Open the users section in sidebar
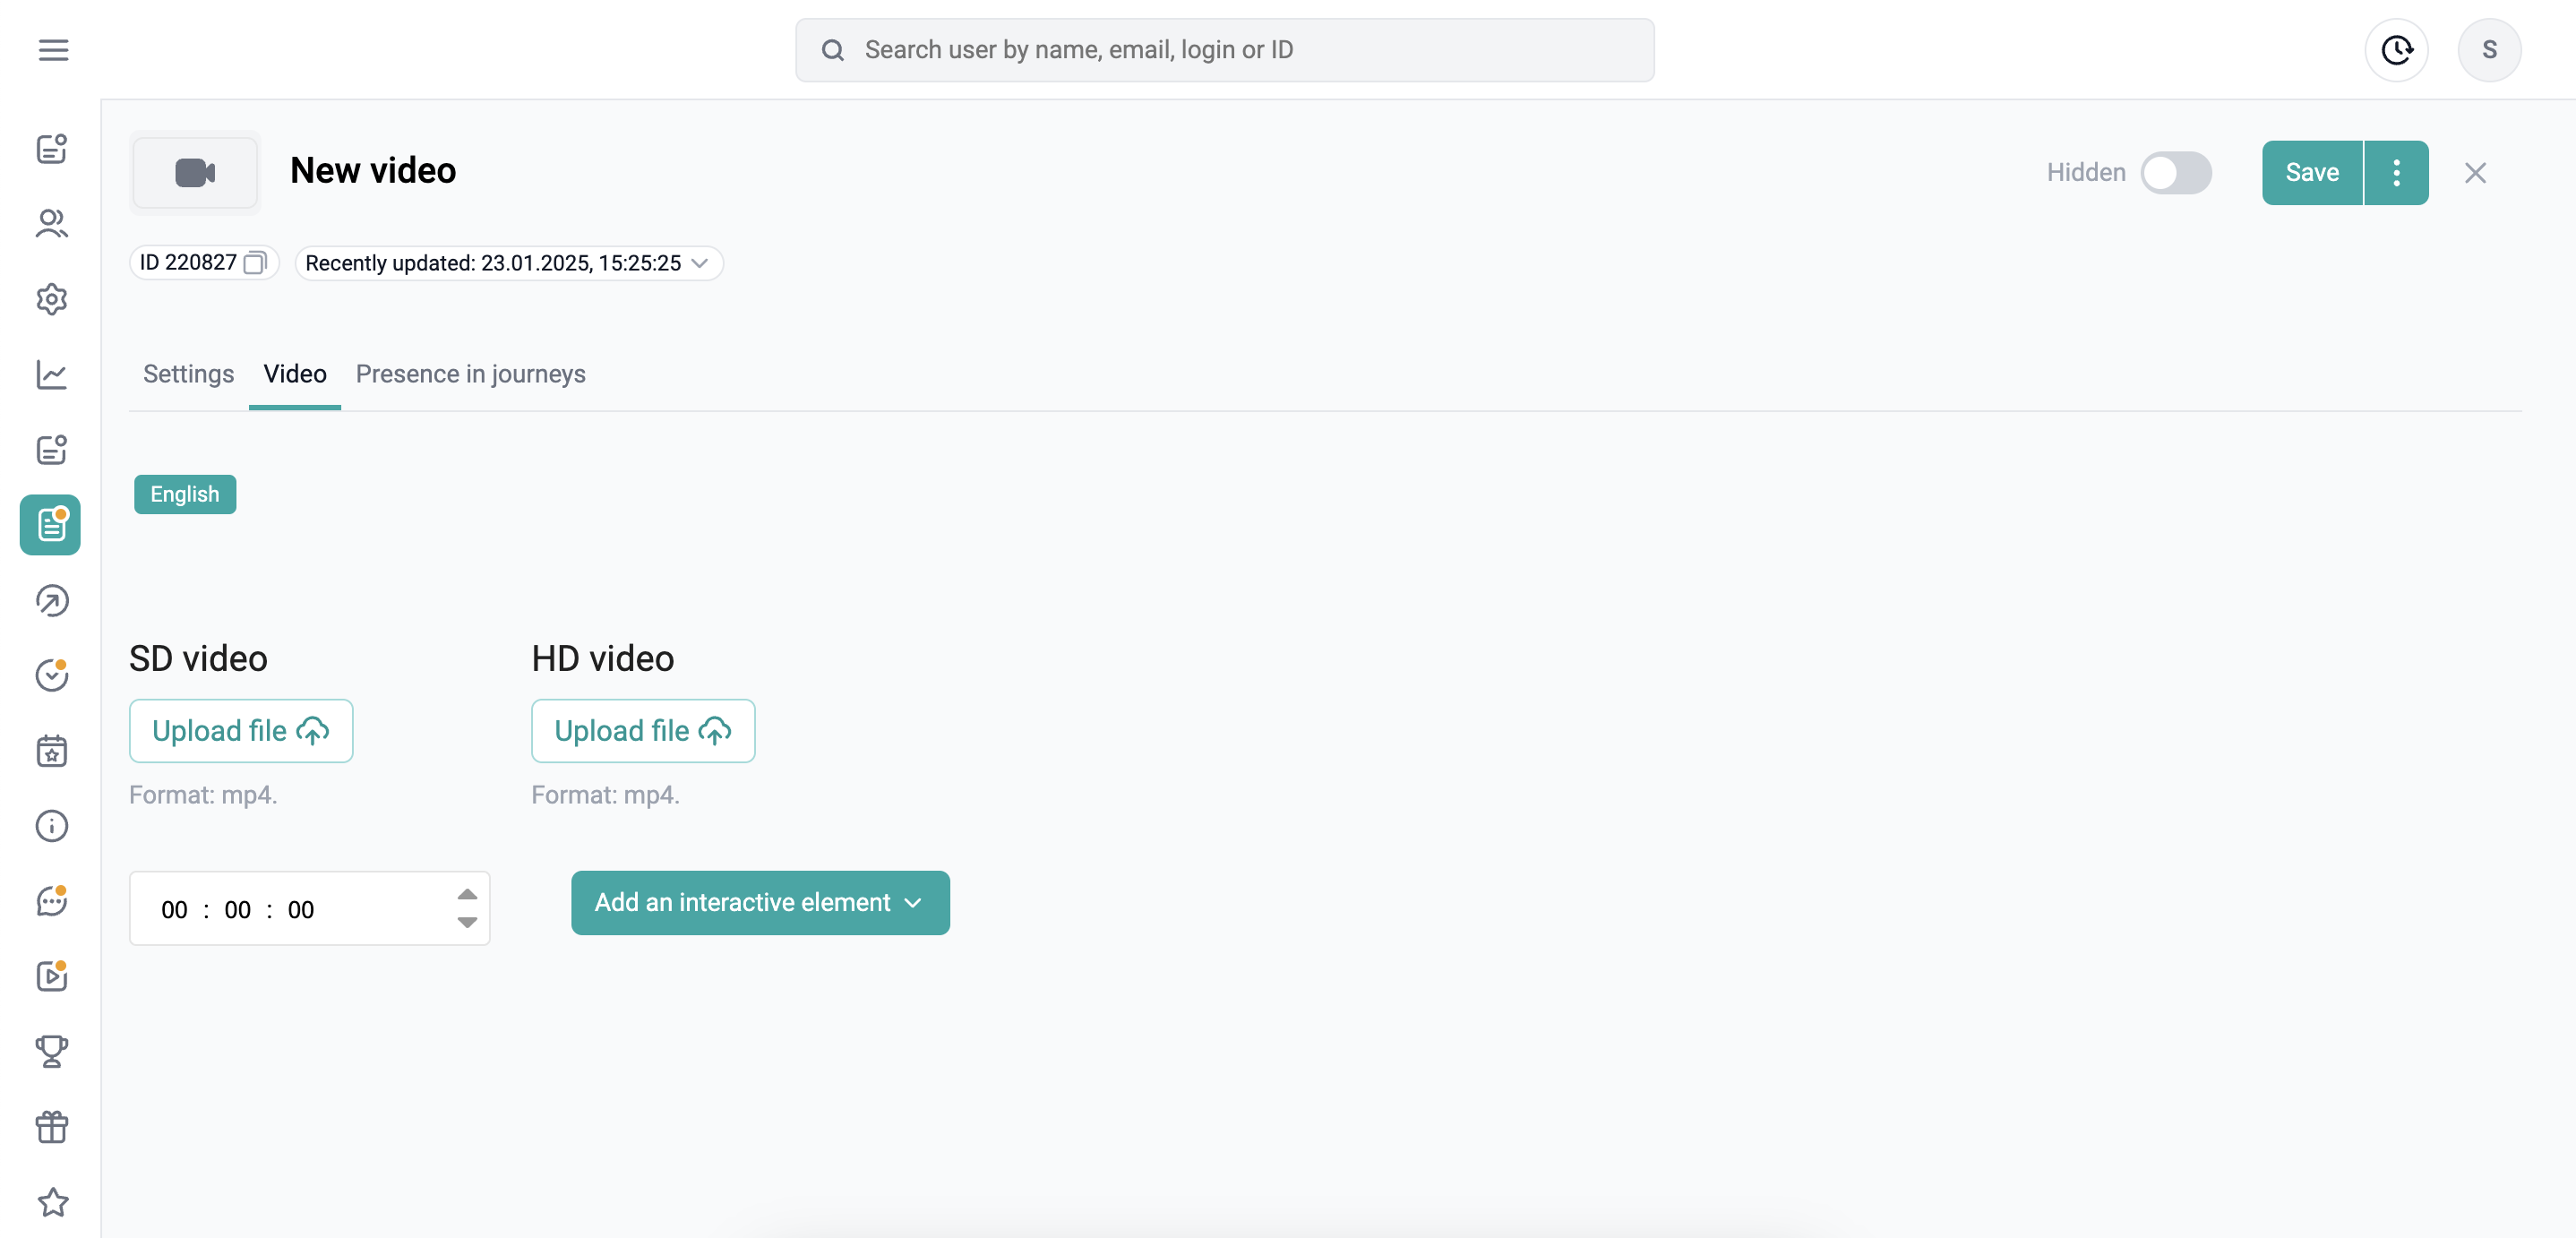Image resolution: width=2576 pixels, height=1238 pixels. [x=52, y=223]
